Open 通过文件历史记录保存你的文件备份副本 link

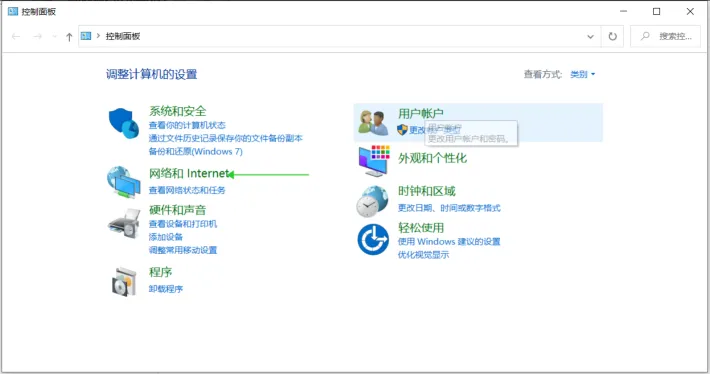point(225,138)
